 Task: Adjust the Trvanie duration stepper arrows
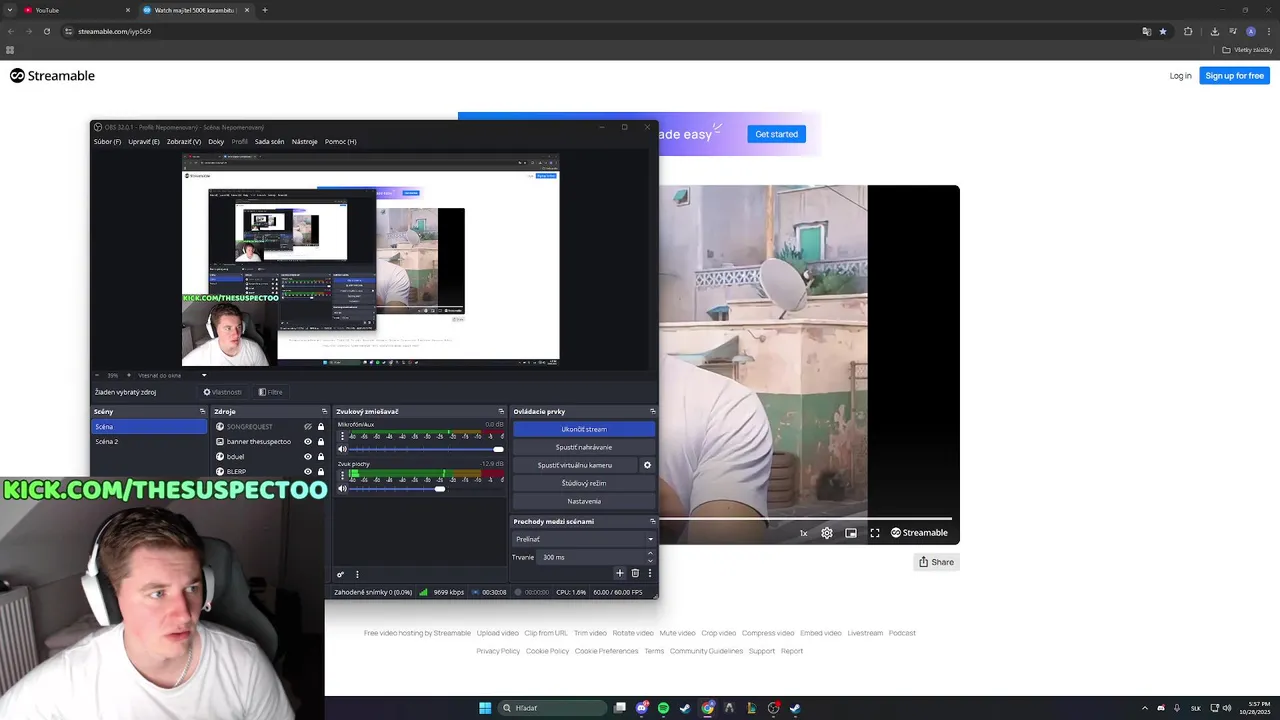pyautogui.click(x=650, y=557)
